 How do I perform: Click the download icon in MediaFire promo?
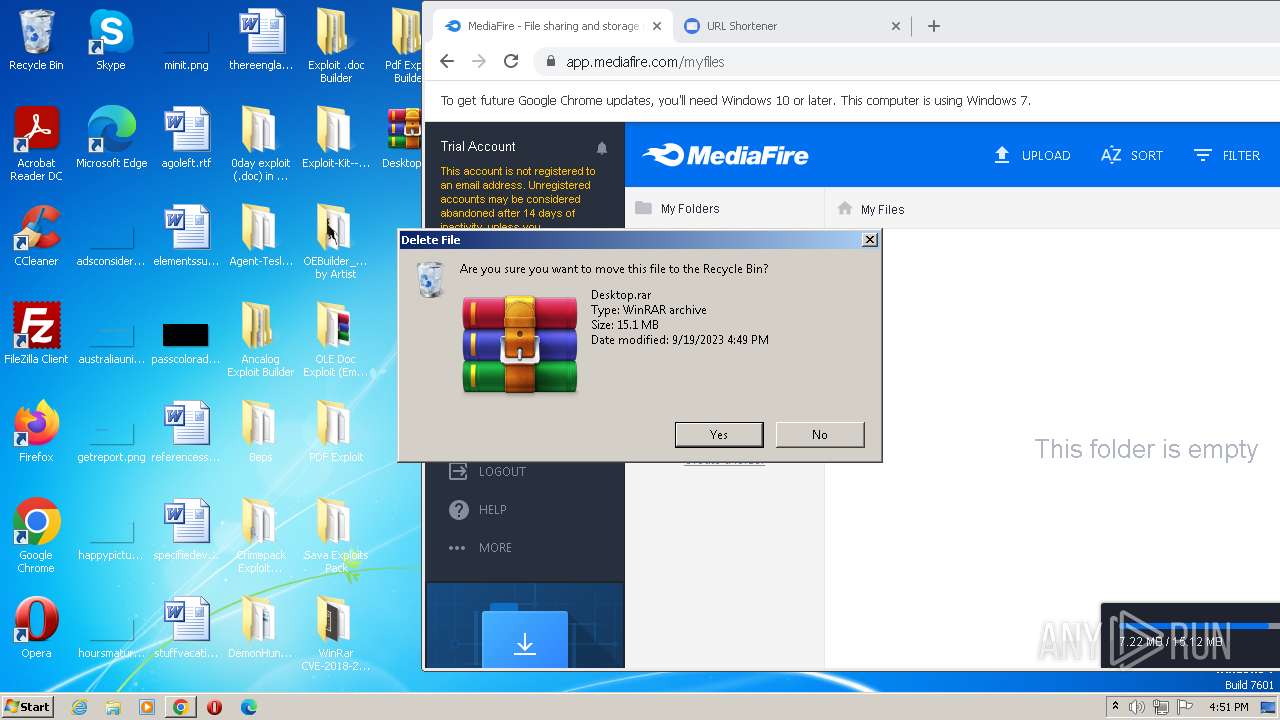click(524, 644)
